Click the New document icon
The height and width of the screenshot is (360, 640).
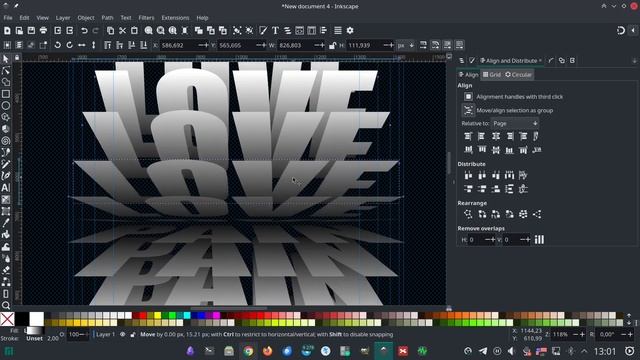click(7, 31)
